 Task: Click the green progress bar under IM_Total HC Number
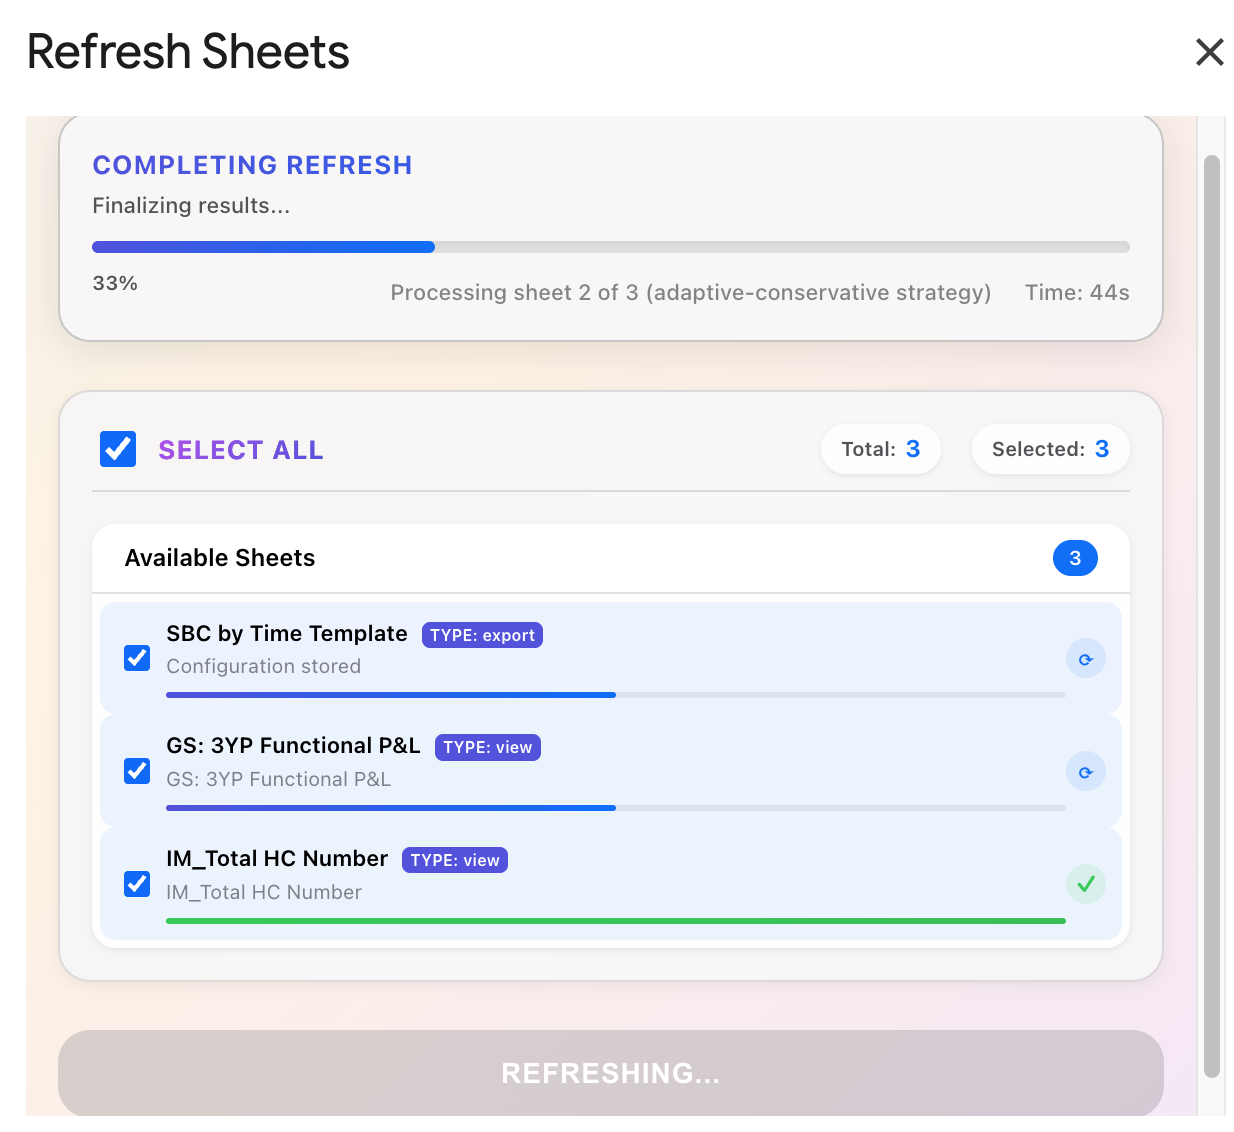tap(616, 920)
